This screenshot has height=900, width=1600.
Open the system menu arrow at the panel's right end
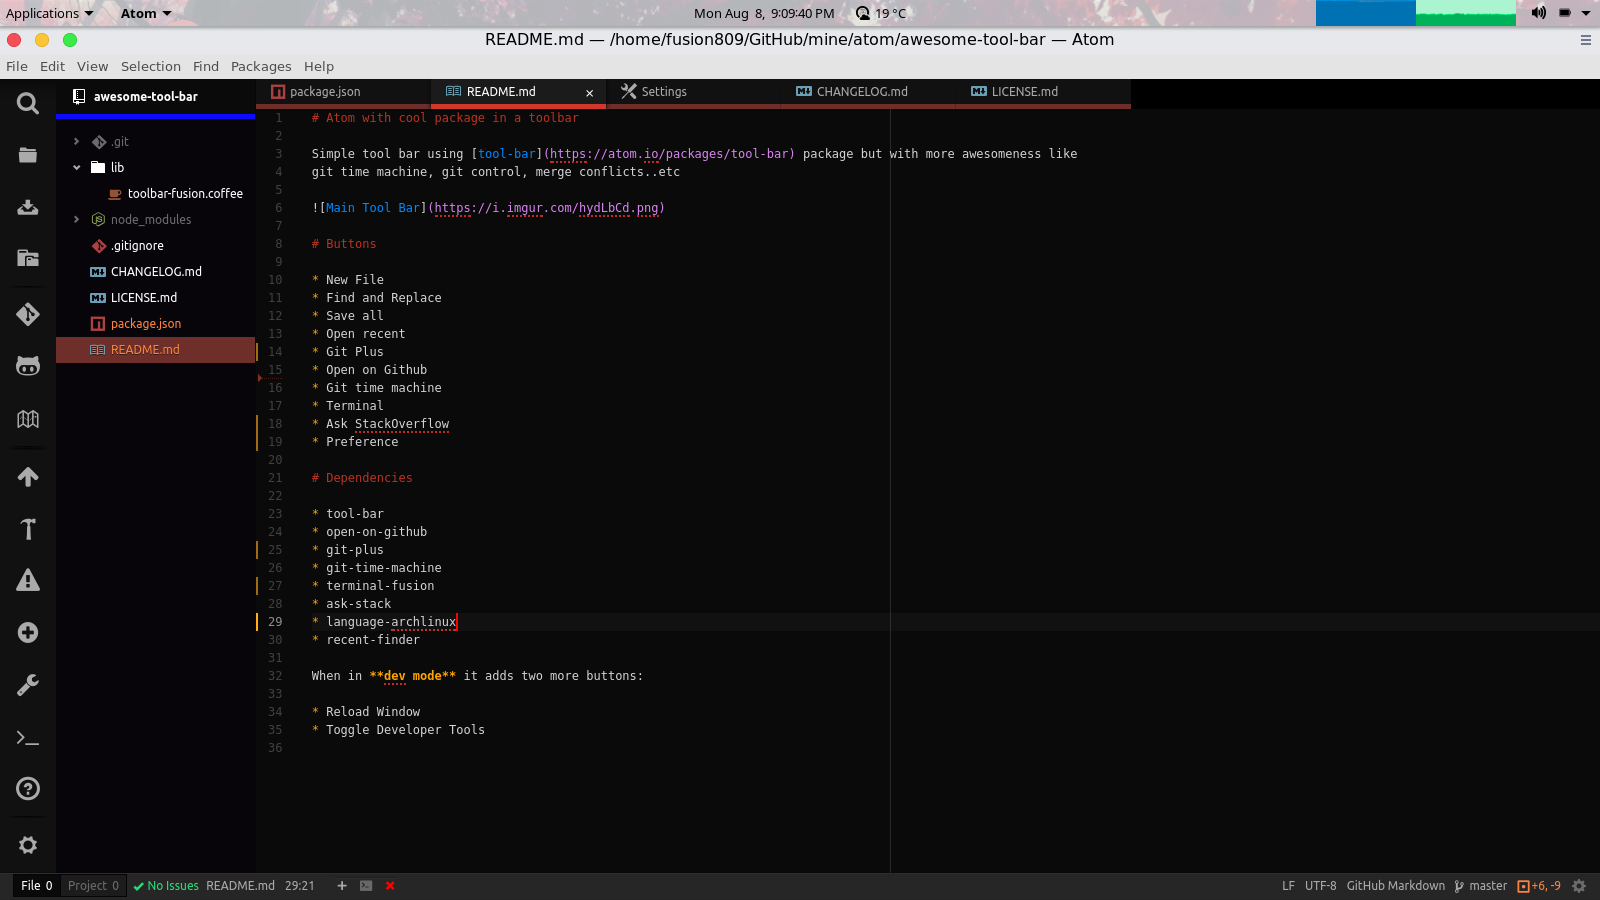coord(1586,13)
